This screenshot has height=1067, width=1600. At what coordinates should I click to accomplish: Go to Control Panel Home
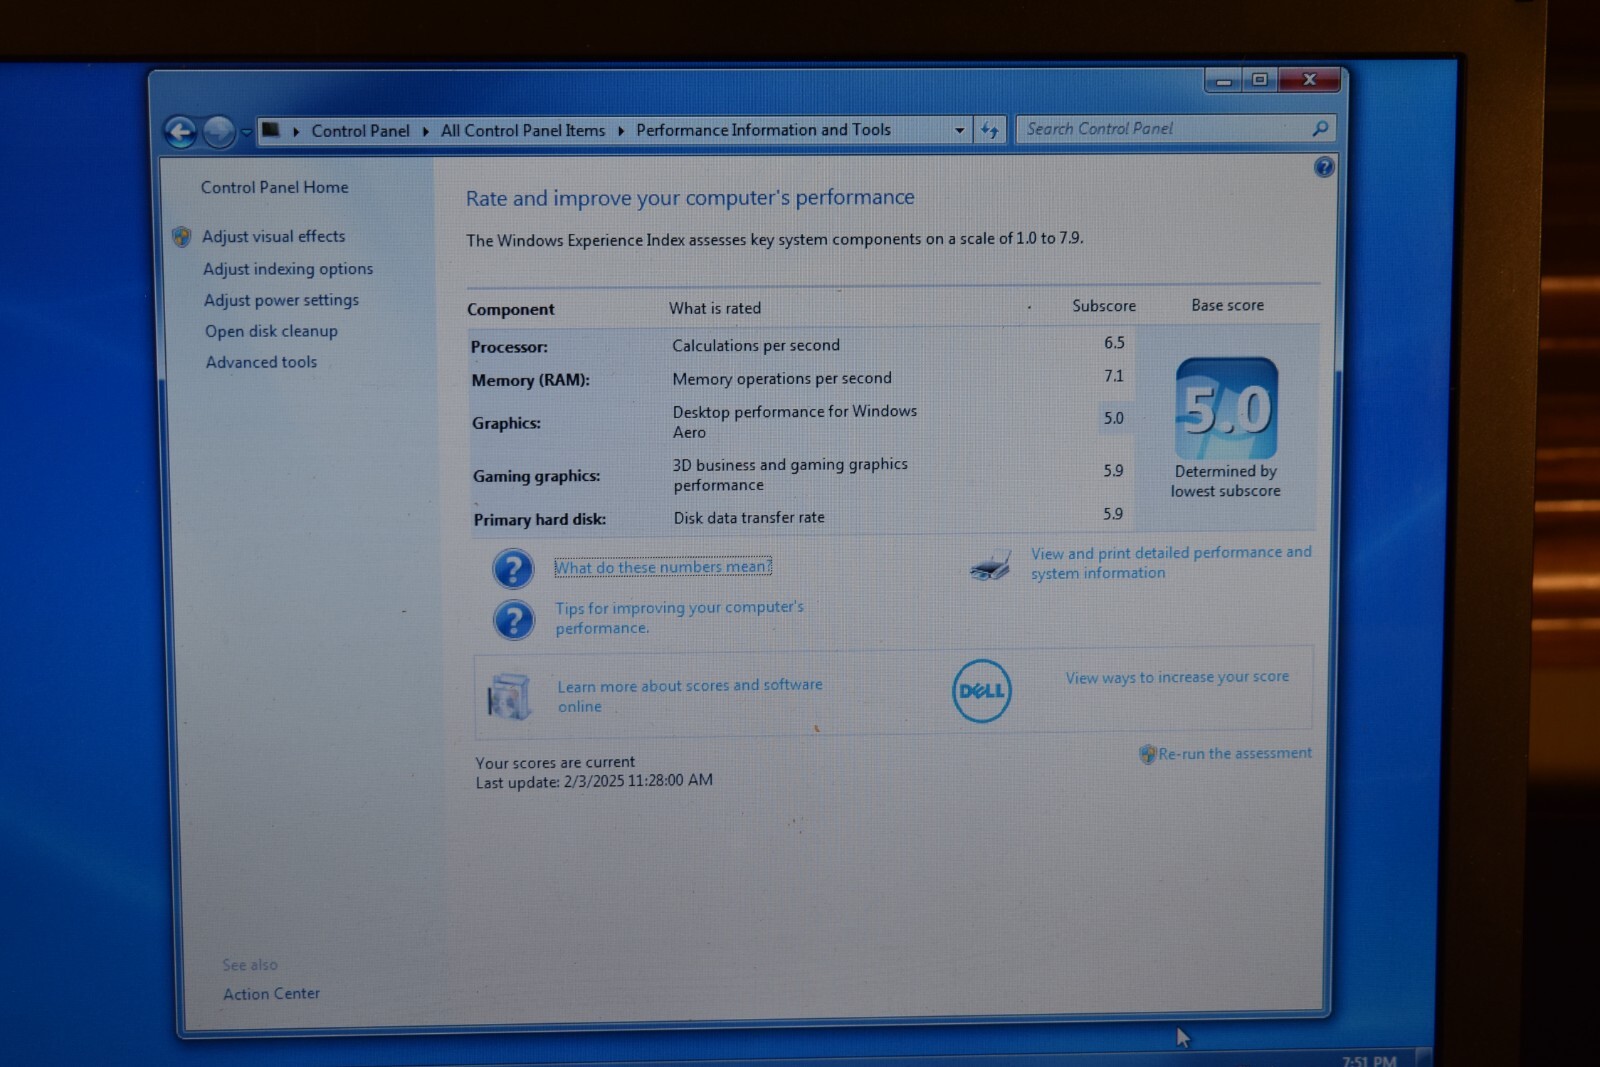[275, 187]
